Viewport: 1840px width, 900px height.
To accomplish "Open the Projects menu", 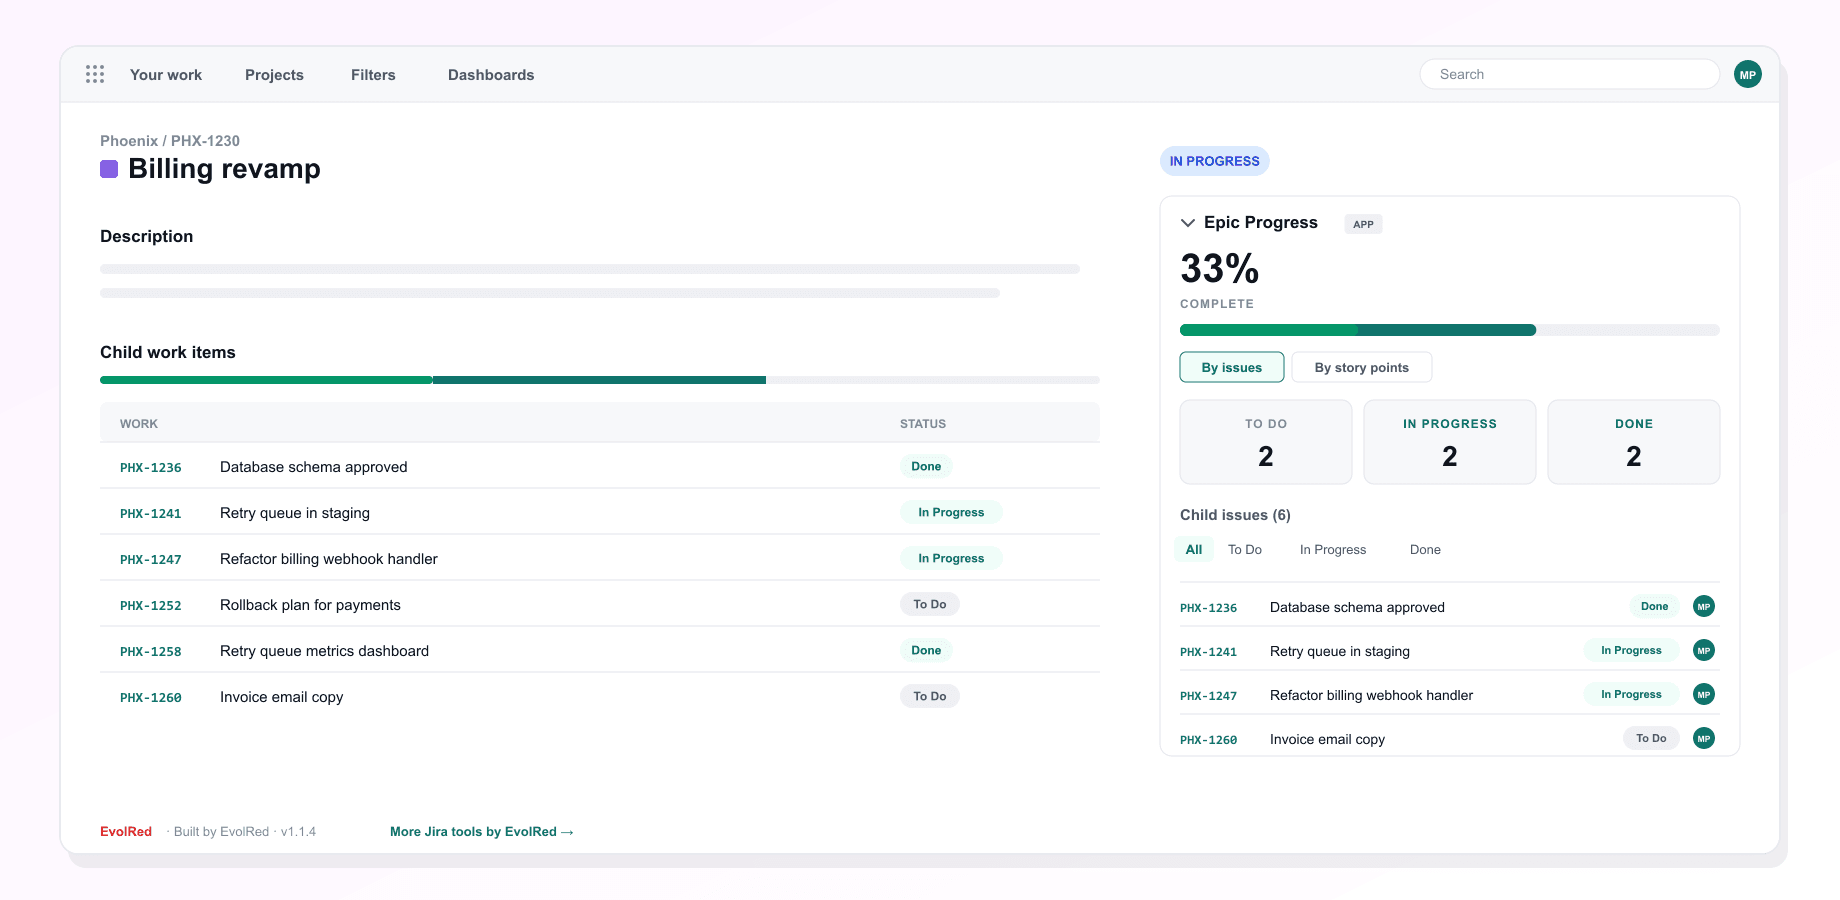I will (x=274, y=75).
